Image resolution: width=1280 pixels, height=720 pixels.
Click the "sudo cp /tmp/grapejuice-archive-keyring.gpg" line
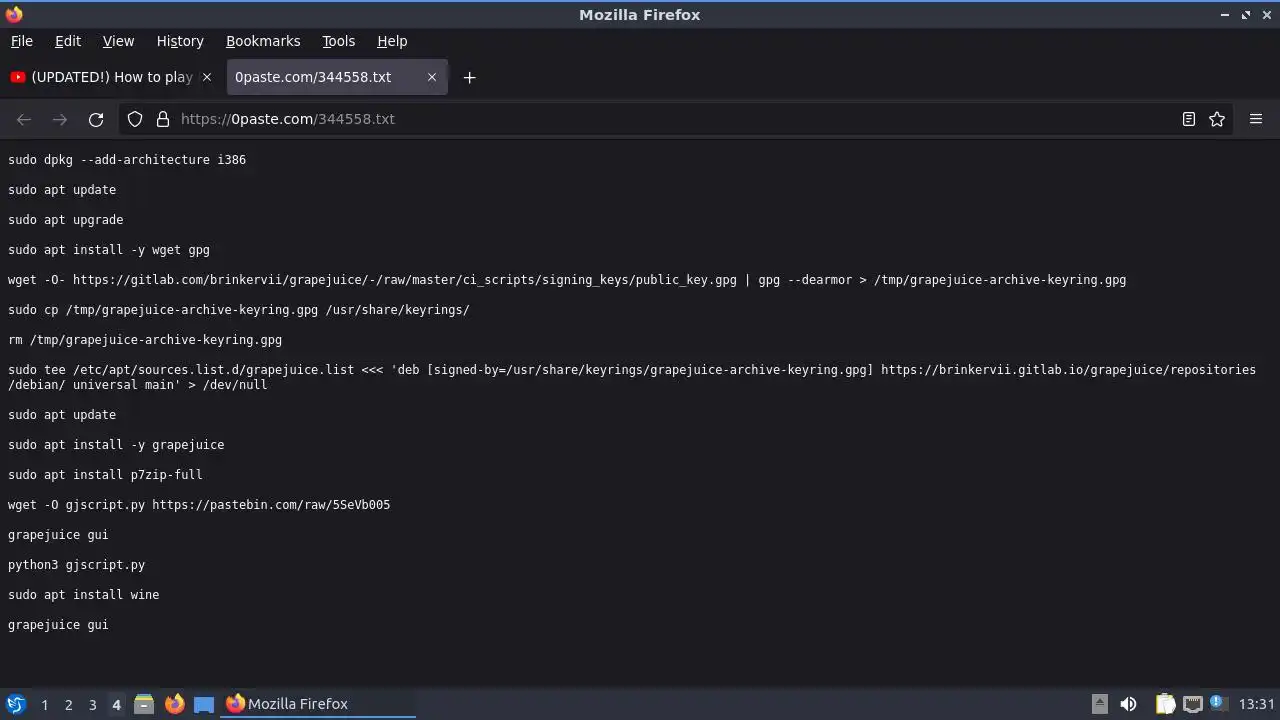tap(239, 310)
